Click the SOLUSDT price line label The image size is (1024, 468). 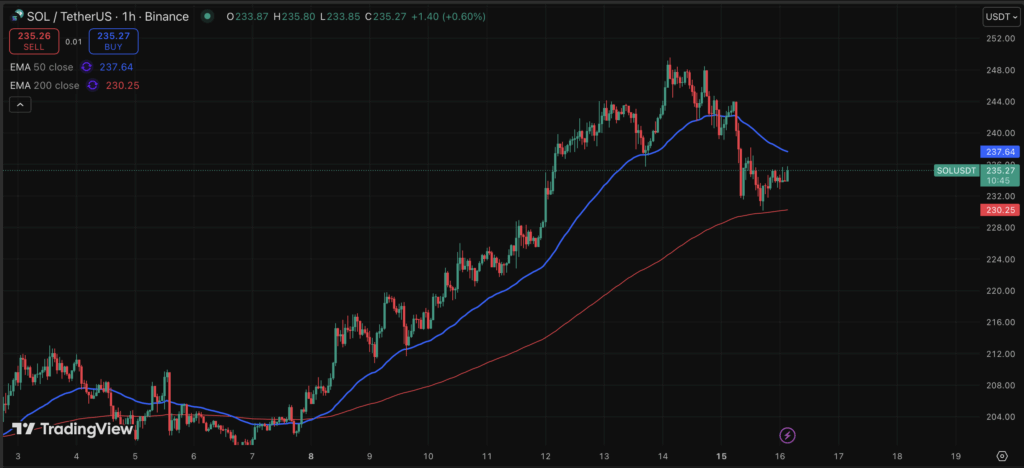coord(957,171)
